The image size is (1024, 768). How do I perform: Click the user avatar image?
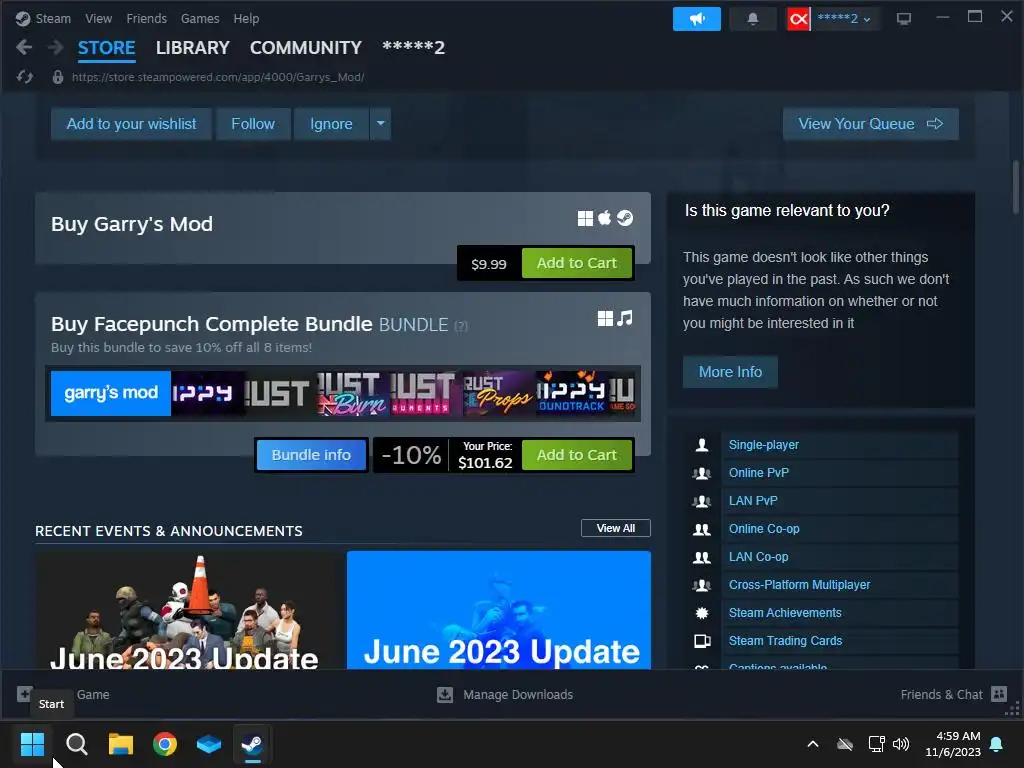[x=798, y=19]
